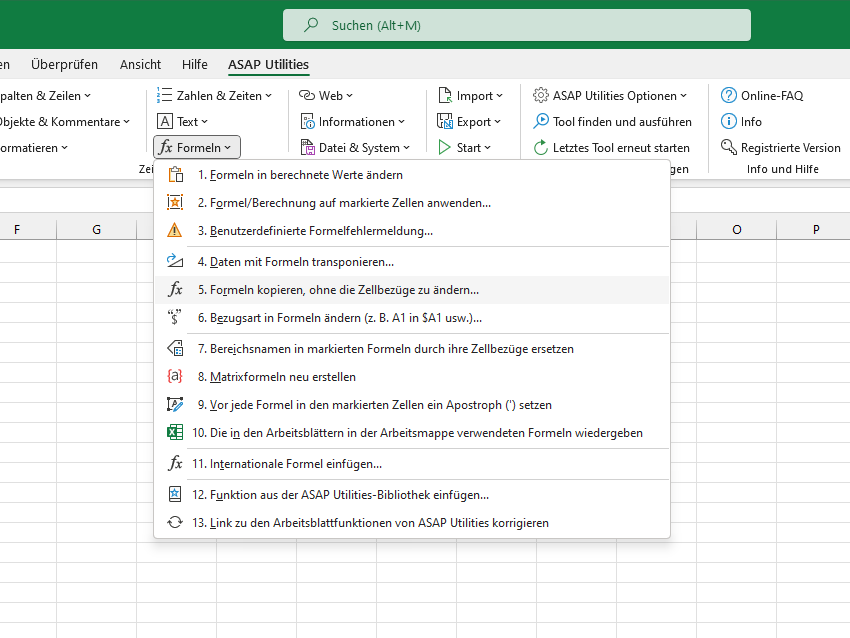Click the red {a} Matrixformeln icon
Image resolution: width=850 pixels, height=638 pixels.
[x=175, y=376]
